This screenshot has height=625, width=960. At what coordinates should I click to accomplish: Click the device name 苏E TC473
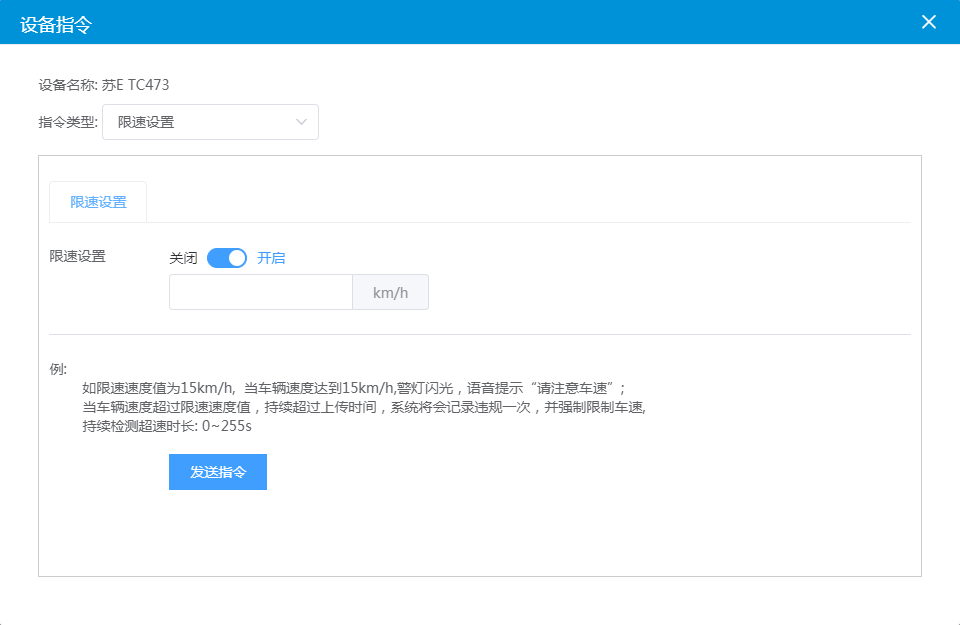pyautogui.click(x=136, y=85)
